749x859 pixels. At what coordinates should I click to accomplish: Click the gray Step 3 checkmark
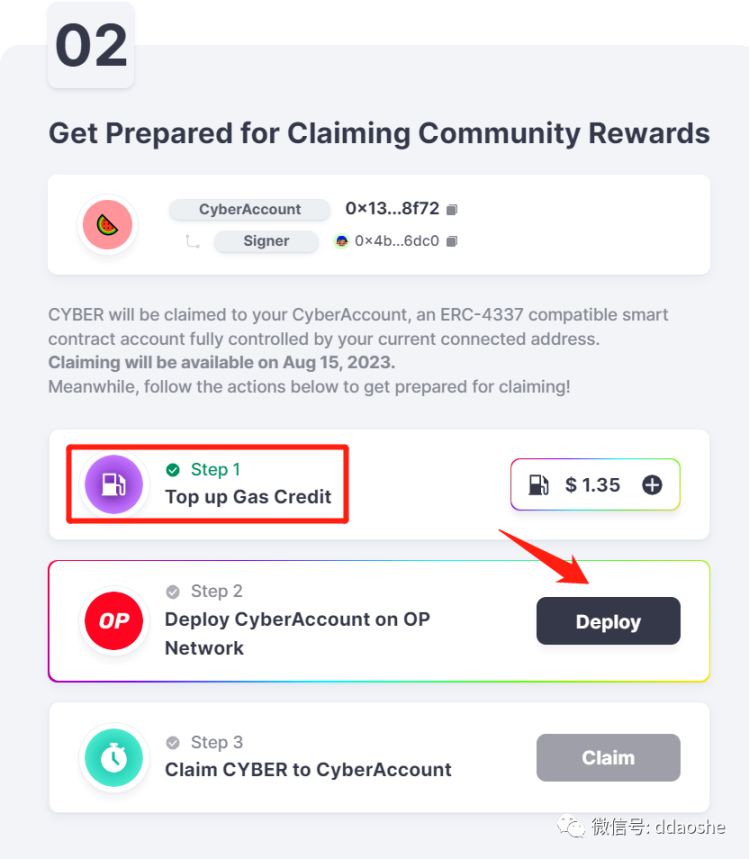click(x=173, y=742)
